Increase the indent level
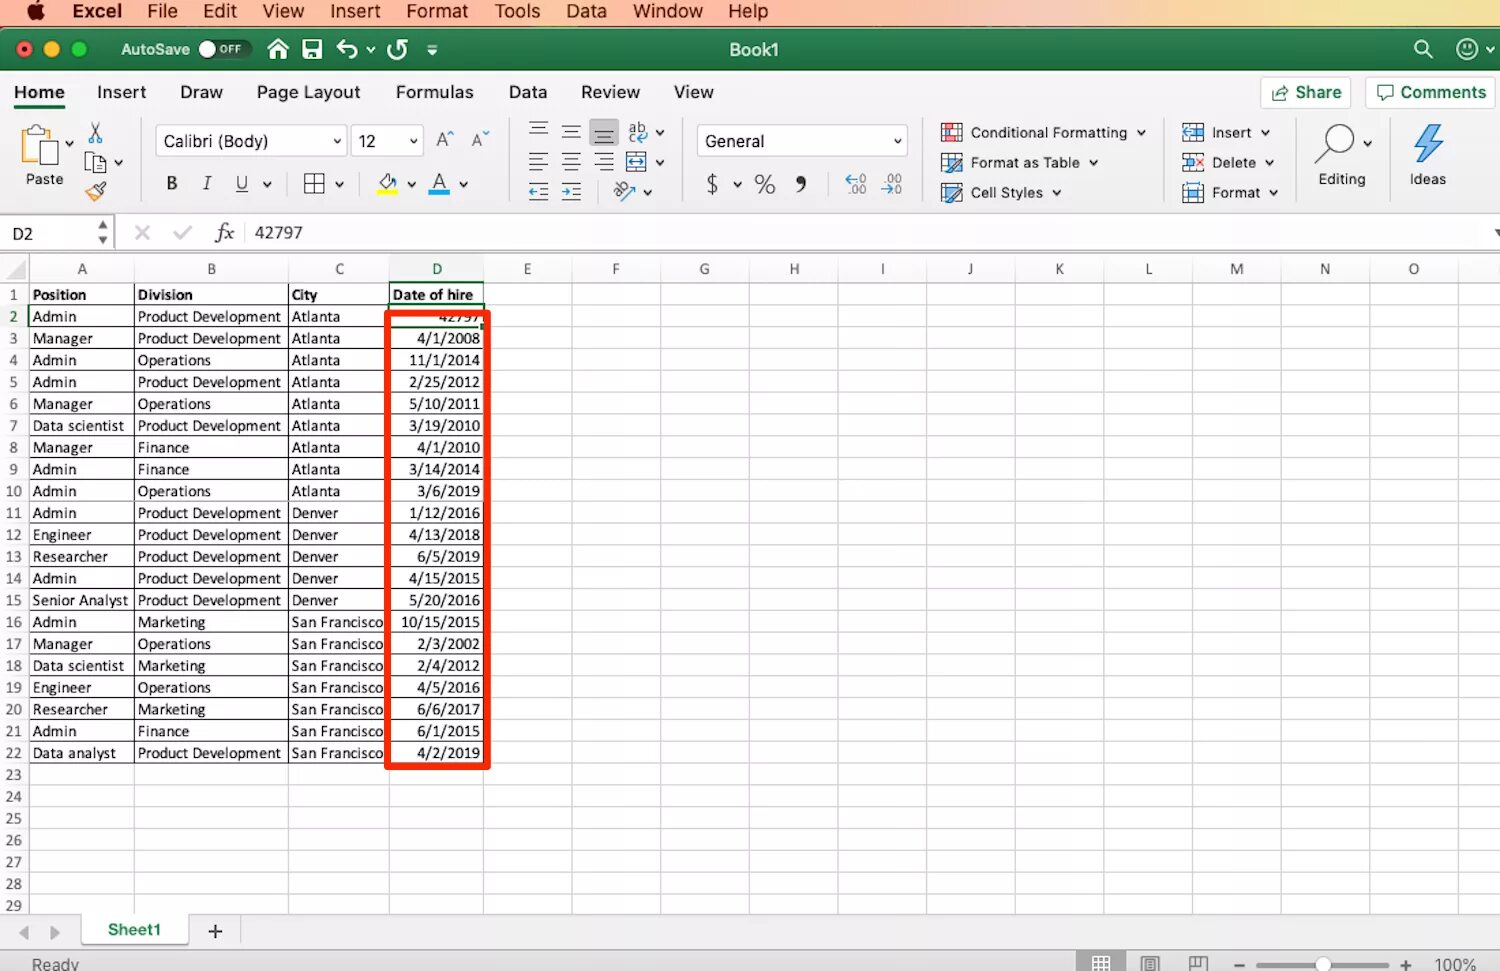The image size is (1500, 971). (x=571, y=191)
